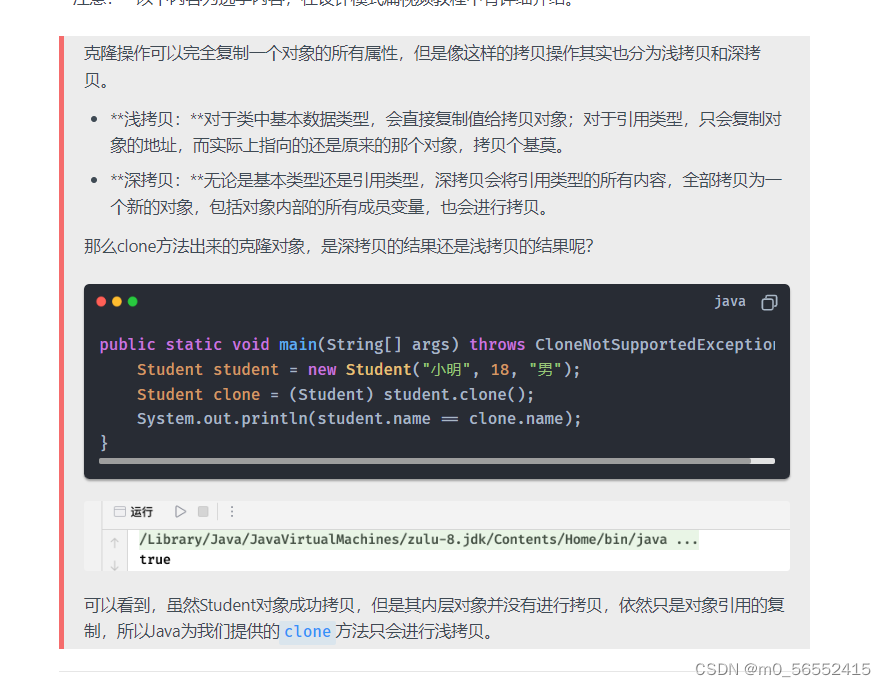The image size is (886, 687).
Task: Click the inline clone code tag
Action: click(x=307, y=631)
